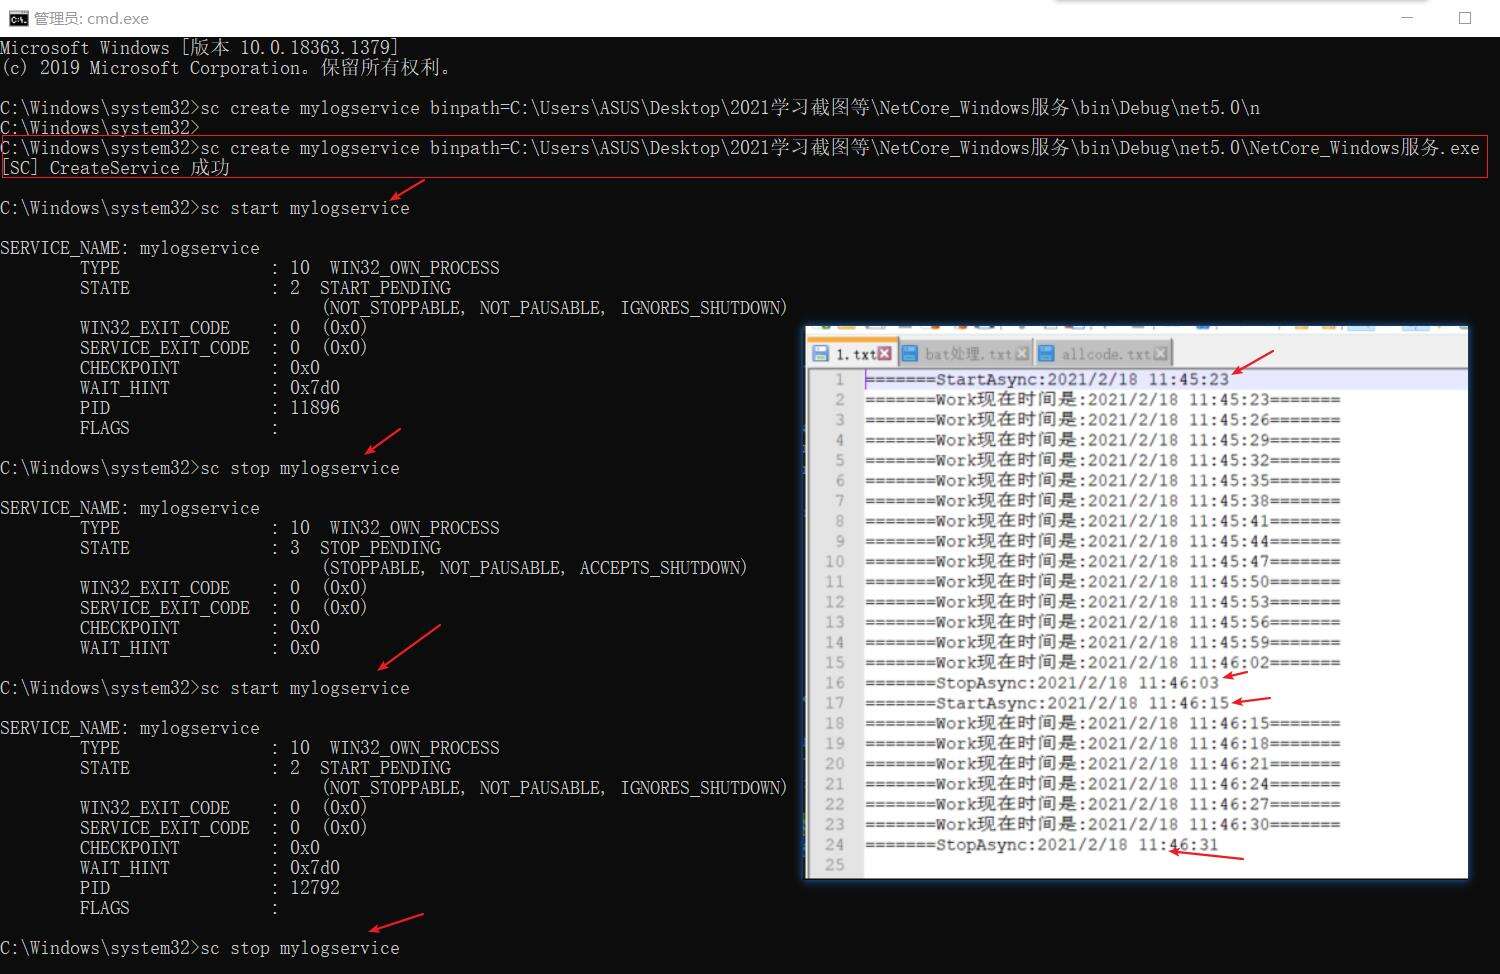This screenshot has width=1500, height=974.
Task: Close the allcode.txt tab with its X
Action: [x=1160, y=353]
